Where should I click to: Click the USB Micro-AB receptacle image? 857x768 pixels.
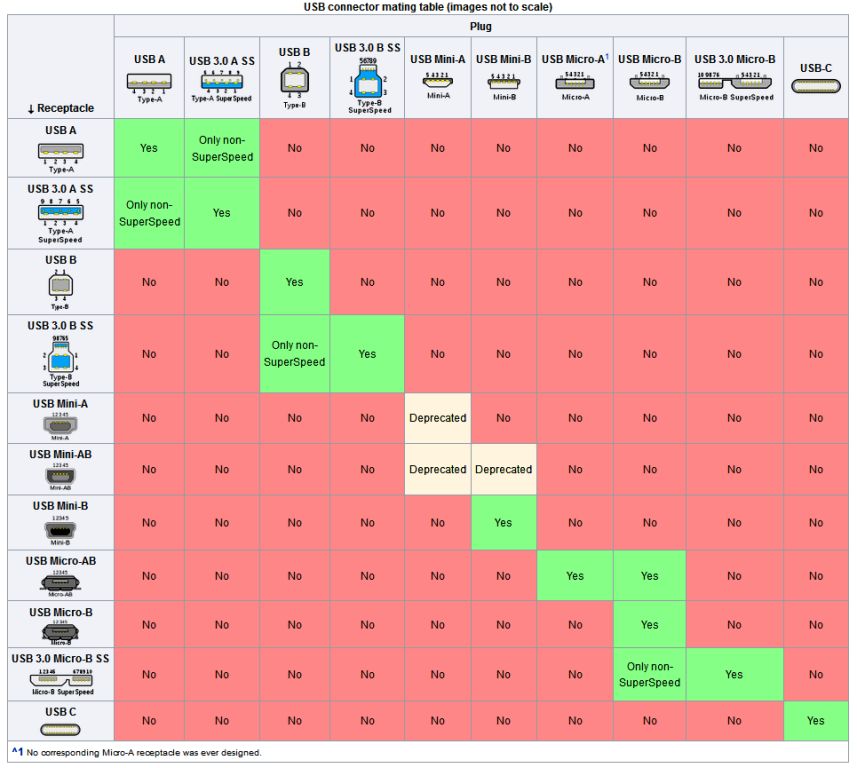coord(60,583)
